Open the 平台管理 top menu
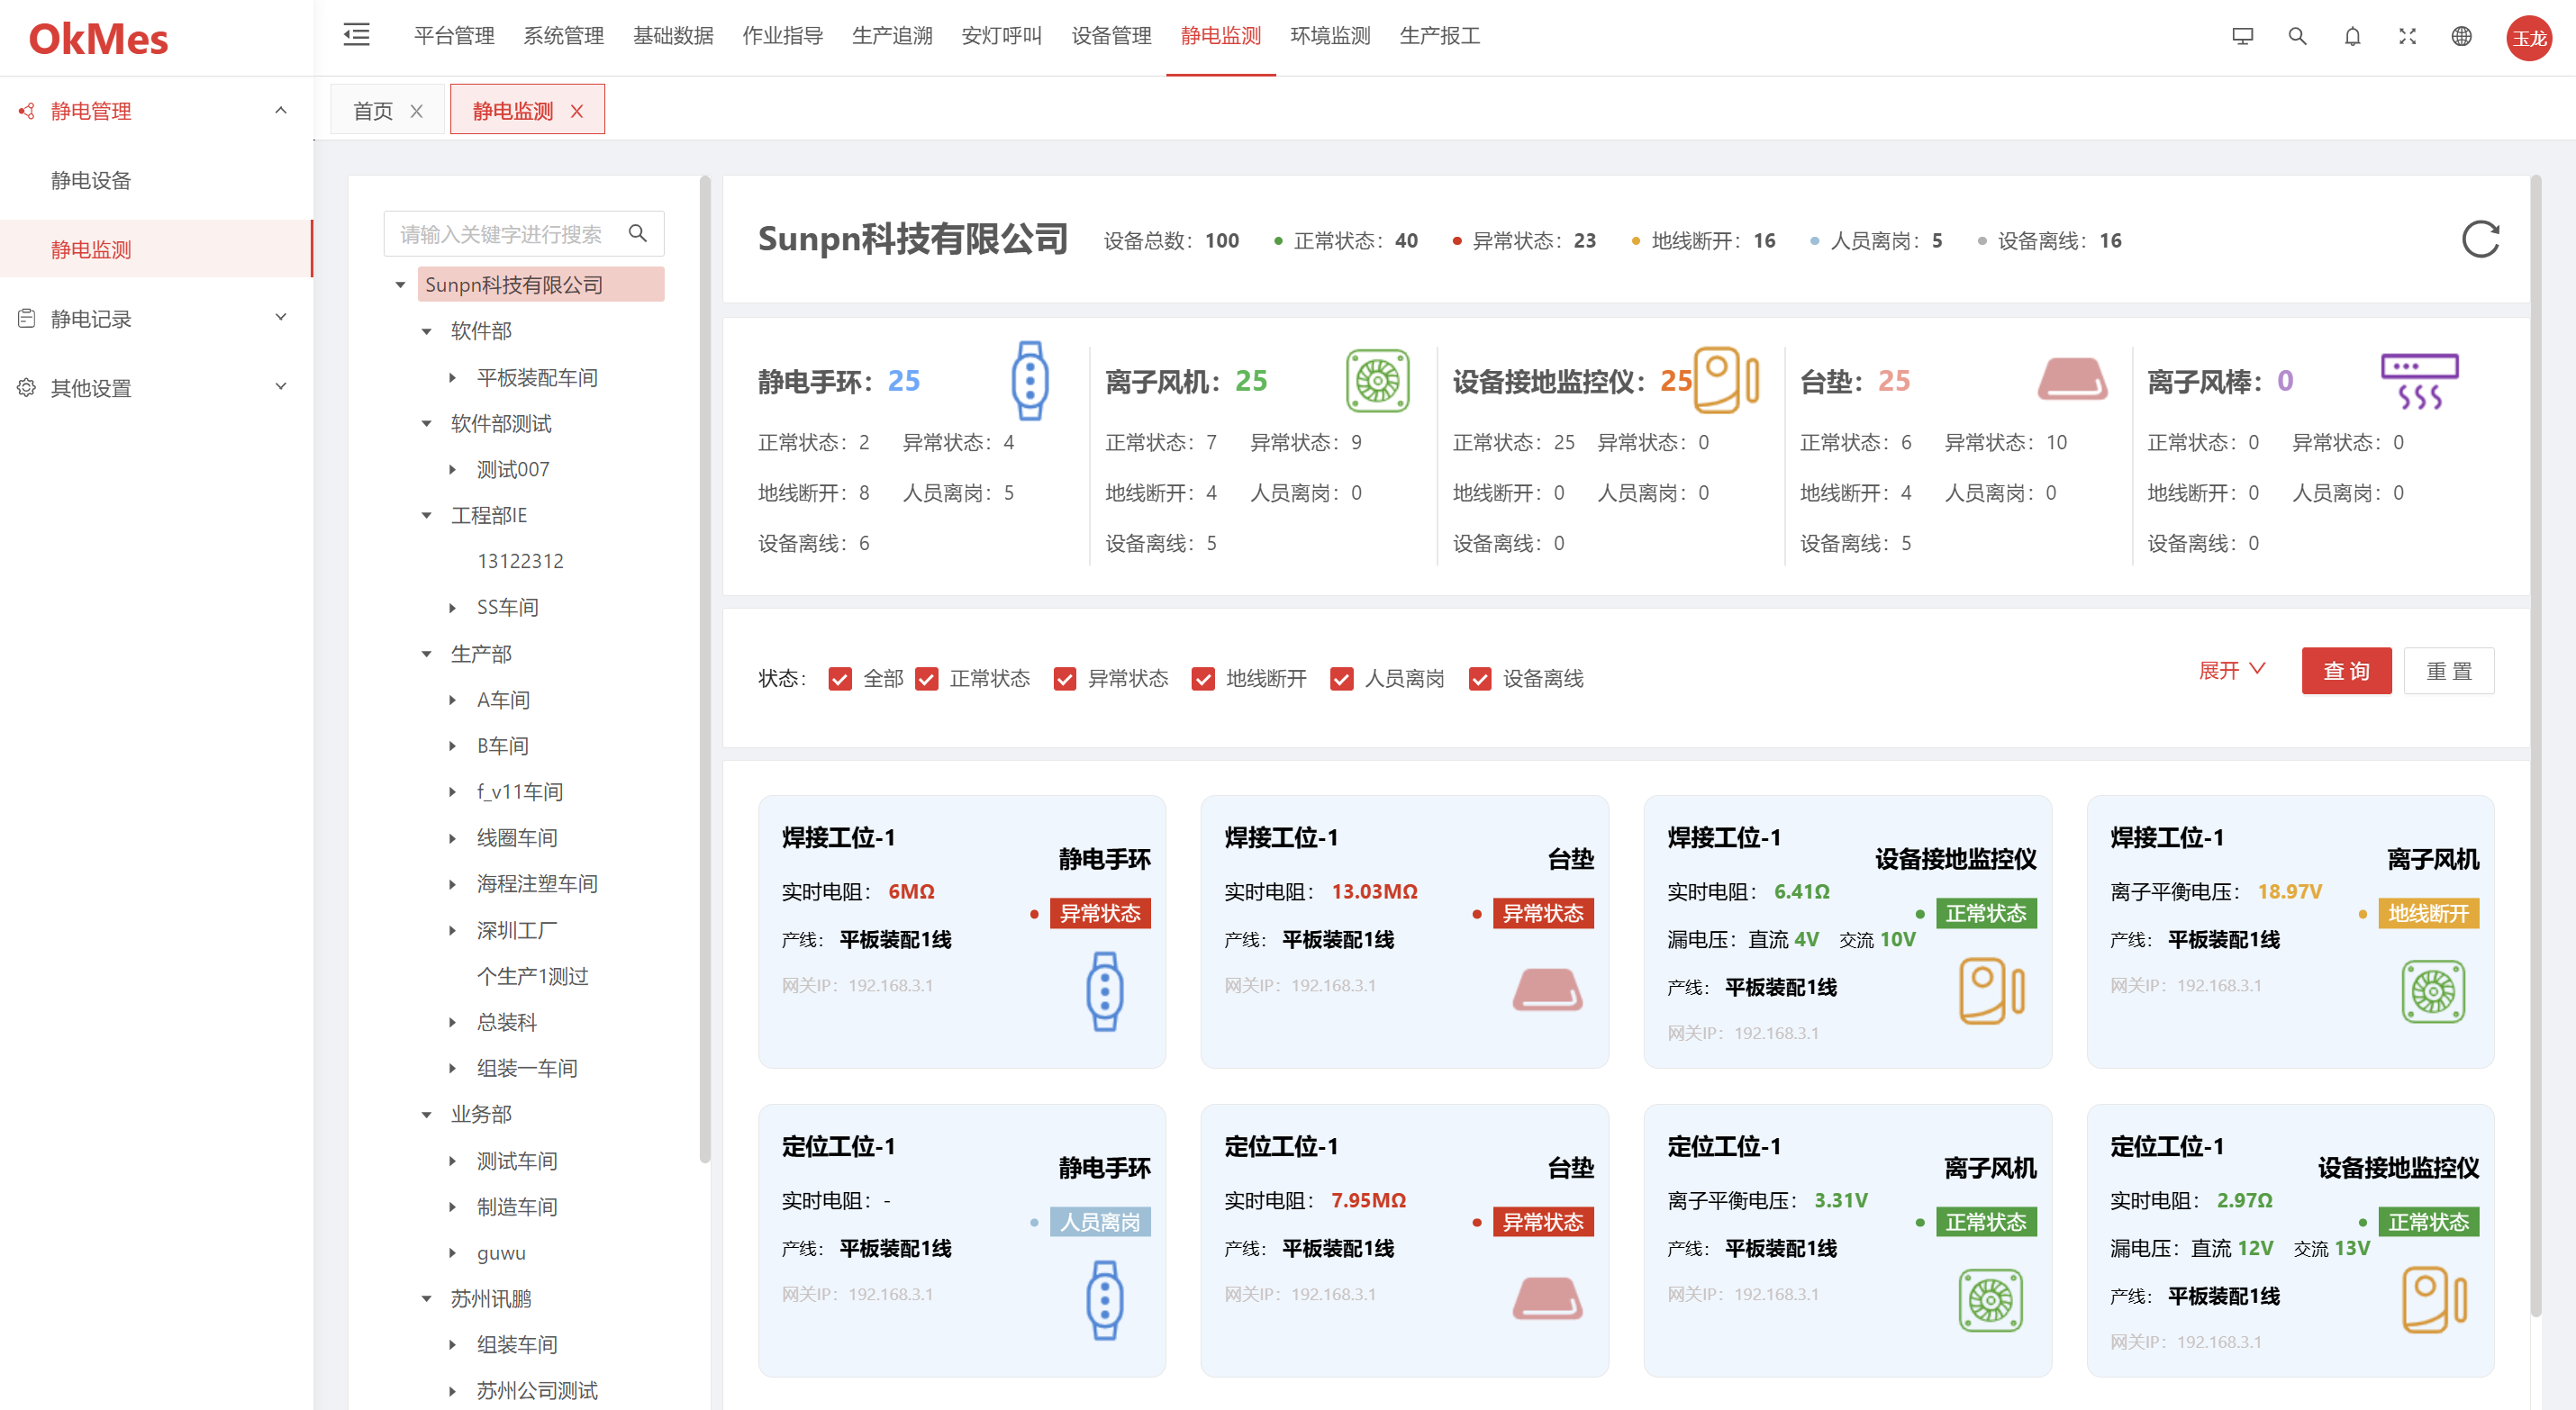Screen dimensions: 2576x1410 tap(454, 36)
